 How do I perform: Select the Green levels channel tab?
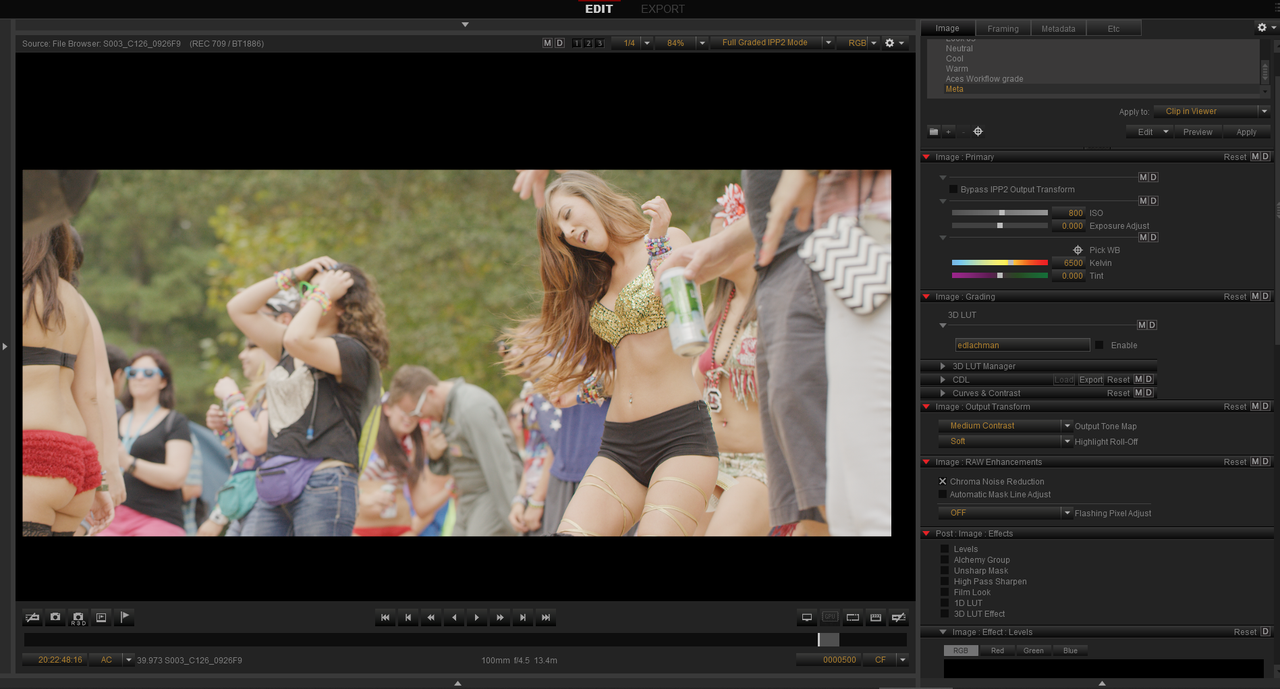click(1033, 650)
